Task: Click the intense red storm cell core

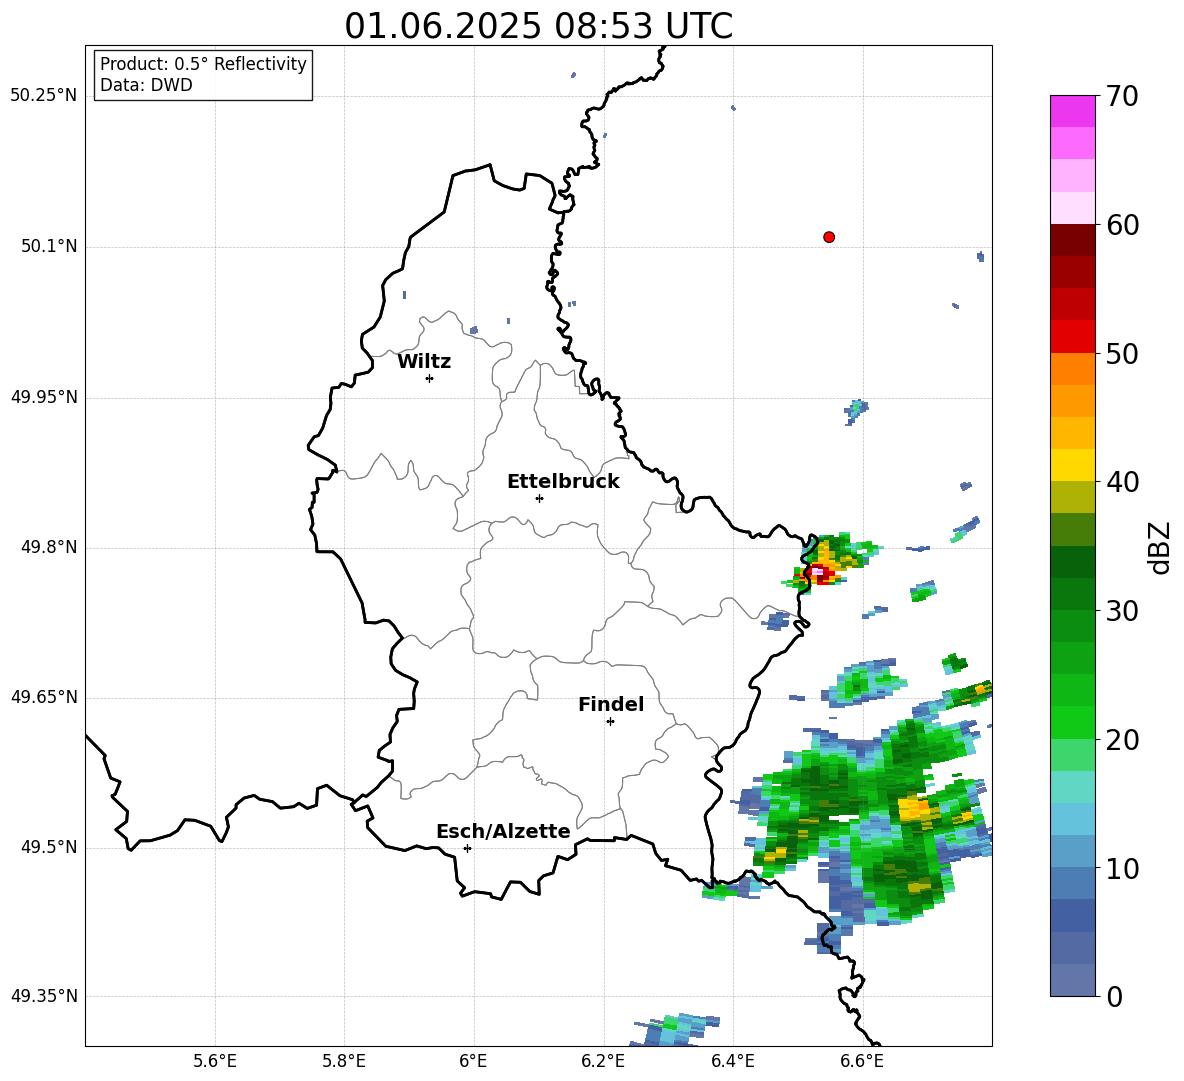Action: [x=820, y=573]
